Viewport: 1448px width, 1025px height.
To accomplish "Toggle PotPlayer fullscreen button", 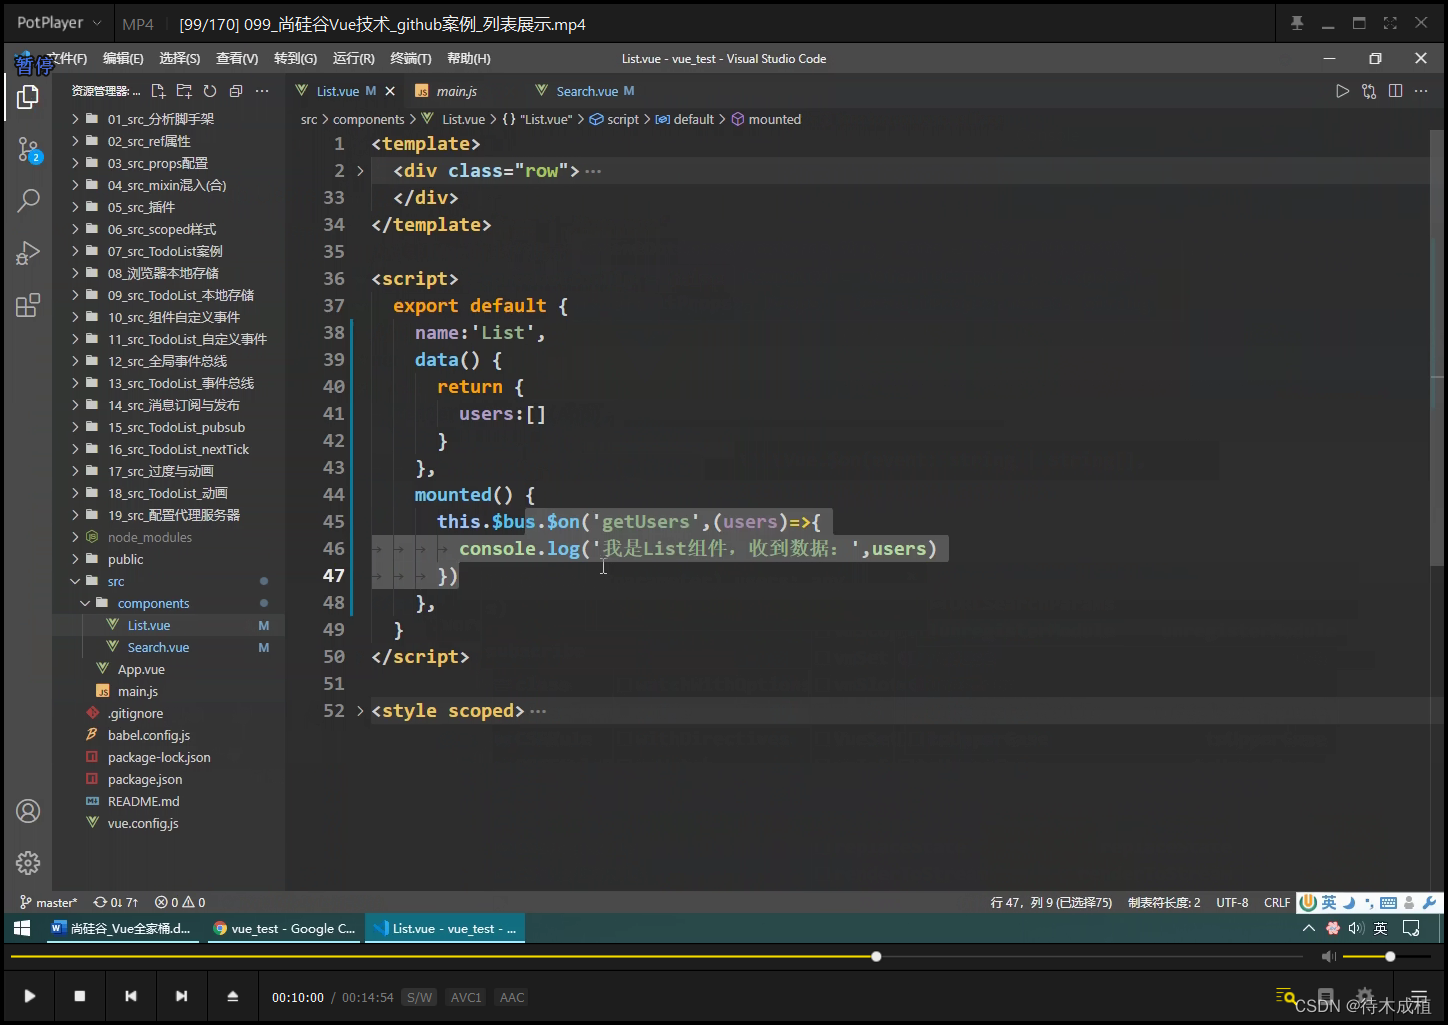I will pyautogui.click(x=1390, y=23).
